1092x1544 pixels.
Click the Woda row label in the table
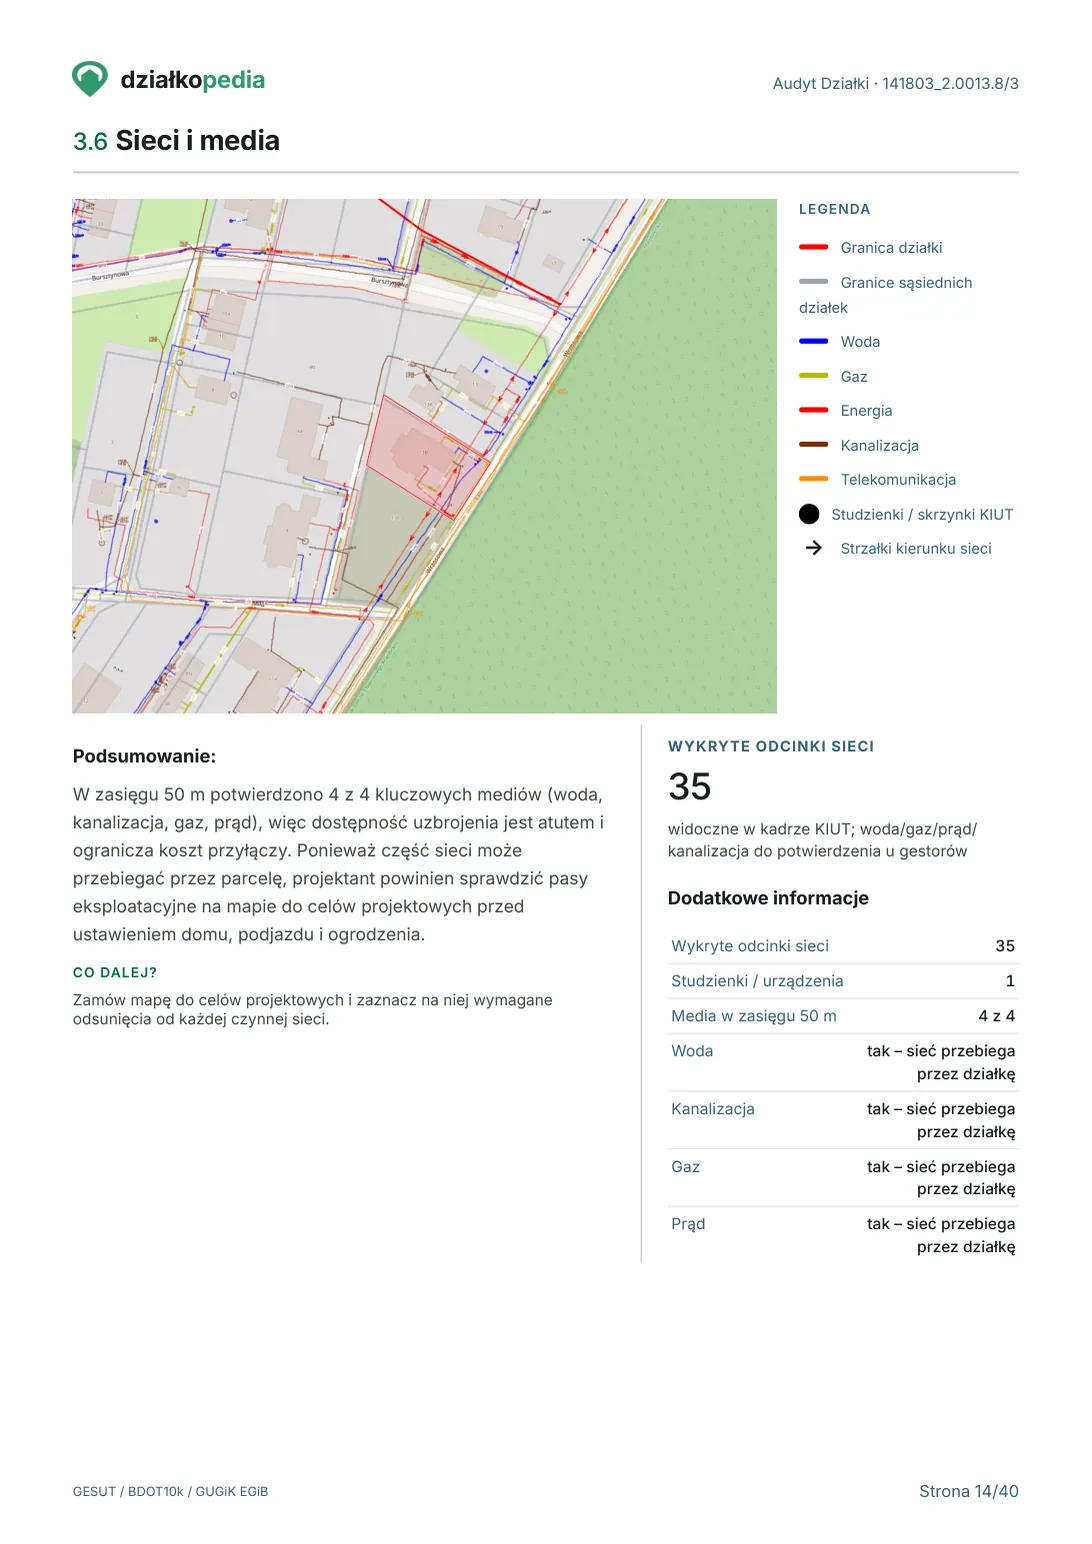click(692, 1051)
